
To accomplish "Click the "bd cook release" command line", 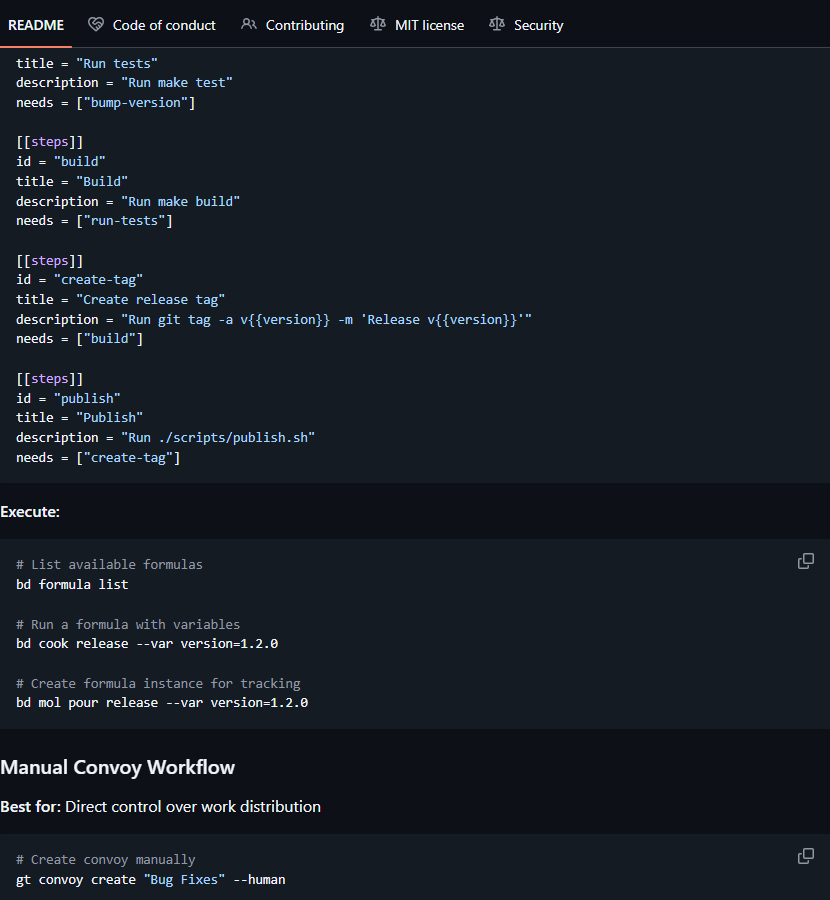I will (147, 644).
